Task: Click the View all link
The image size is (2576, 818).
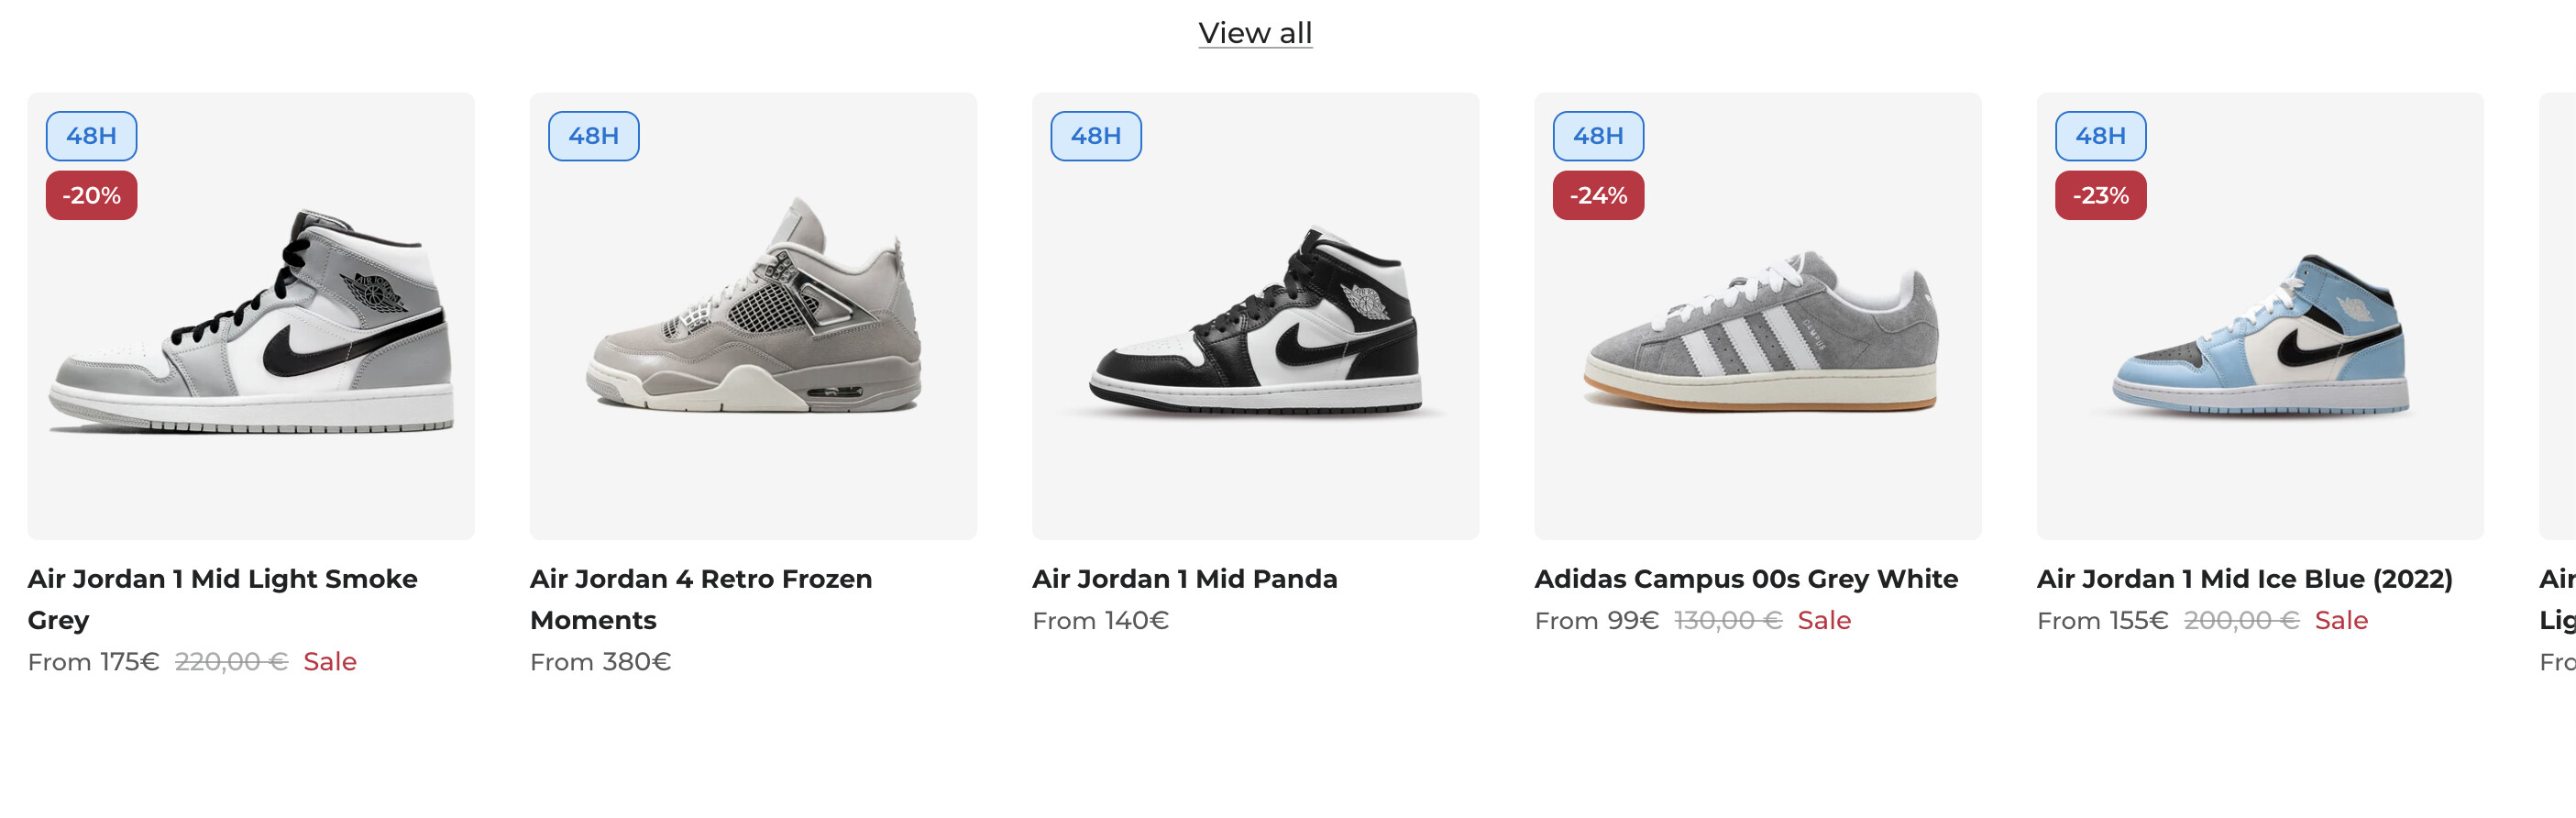Action: coord(1255,33)
